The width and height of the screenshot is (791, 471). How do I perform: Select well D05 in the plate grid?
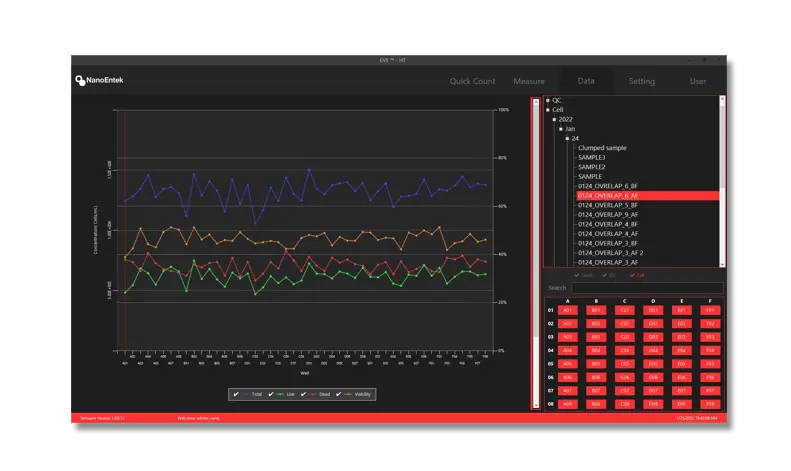coord(653,364)
